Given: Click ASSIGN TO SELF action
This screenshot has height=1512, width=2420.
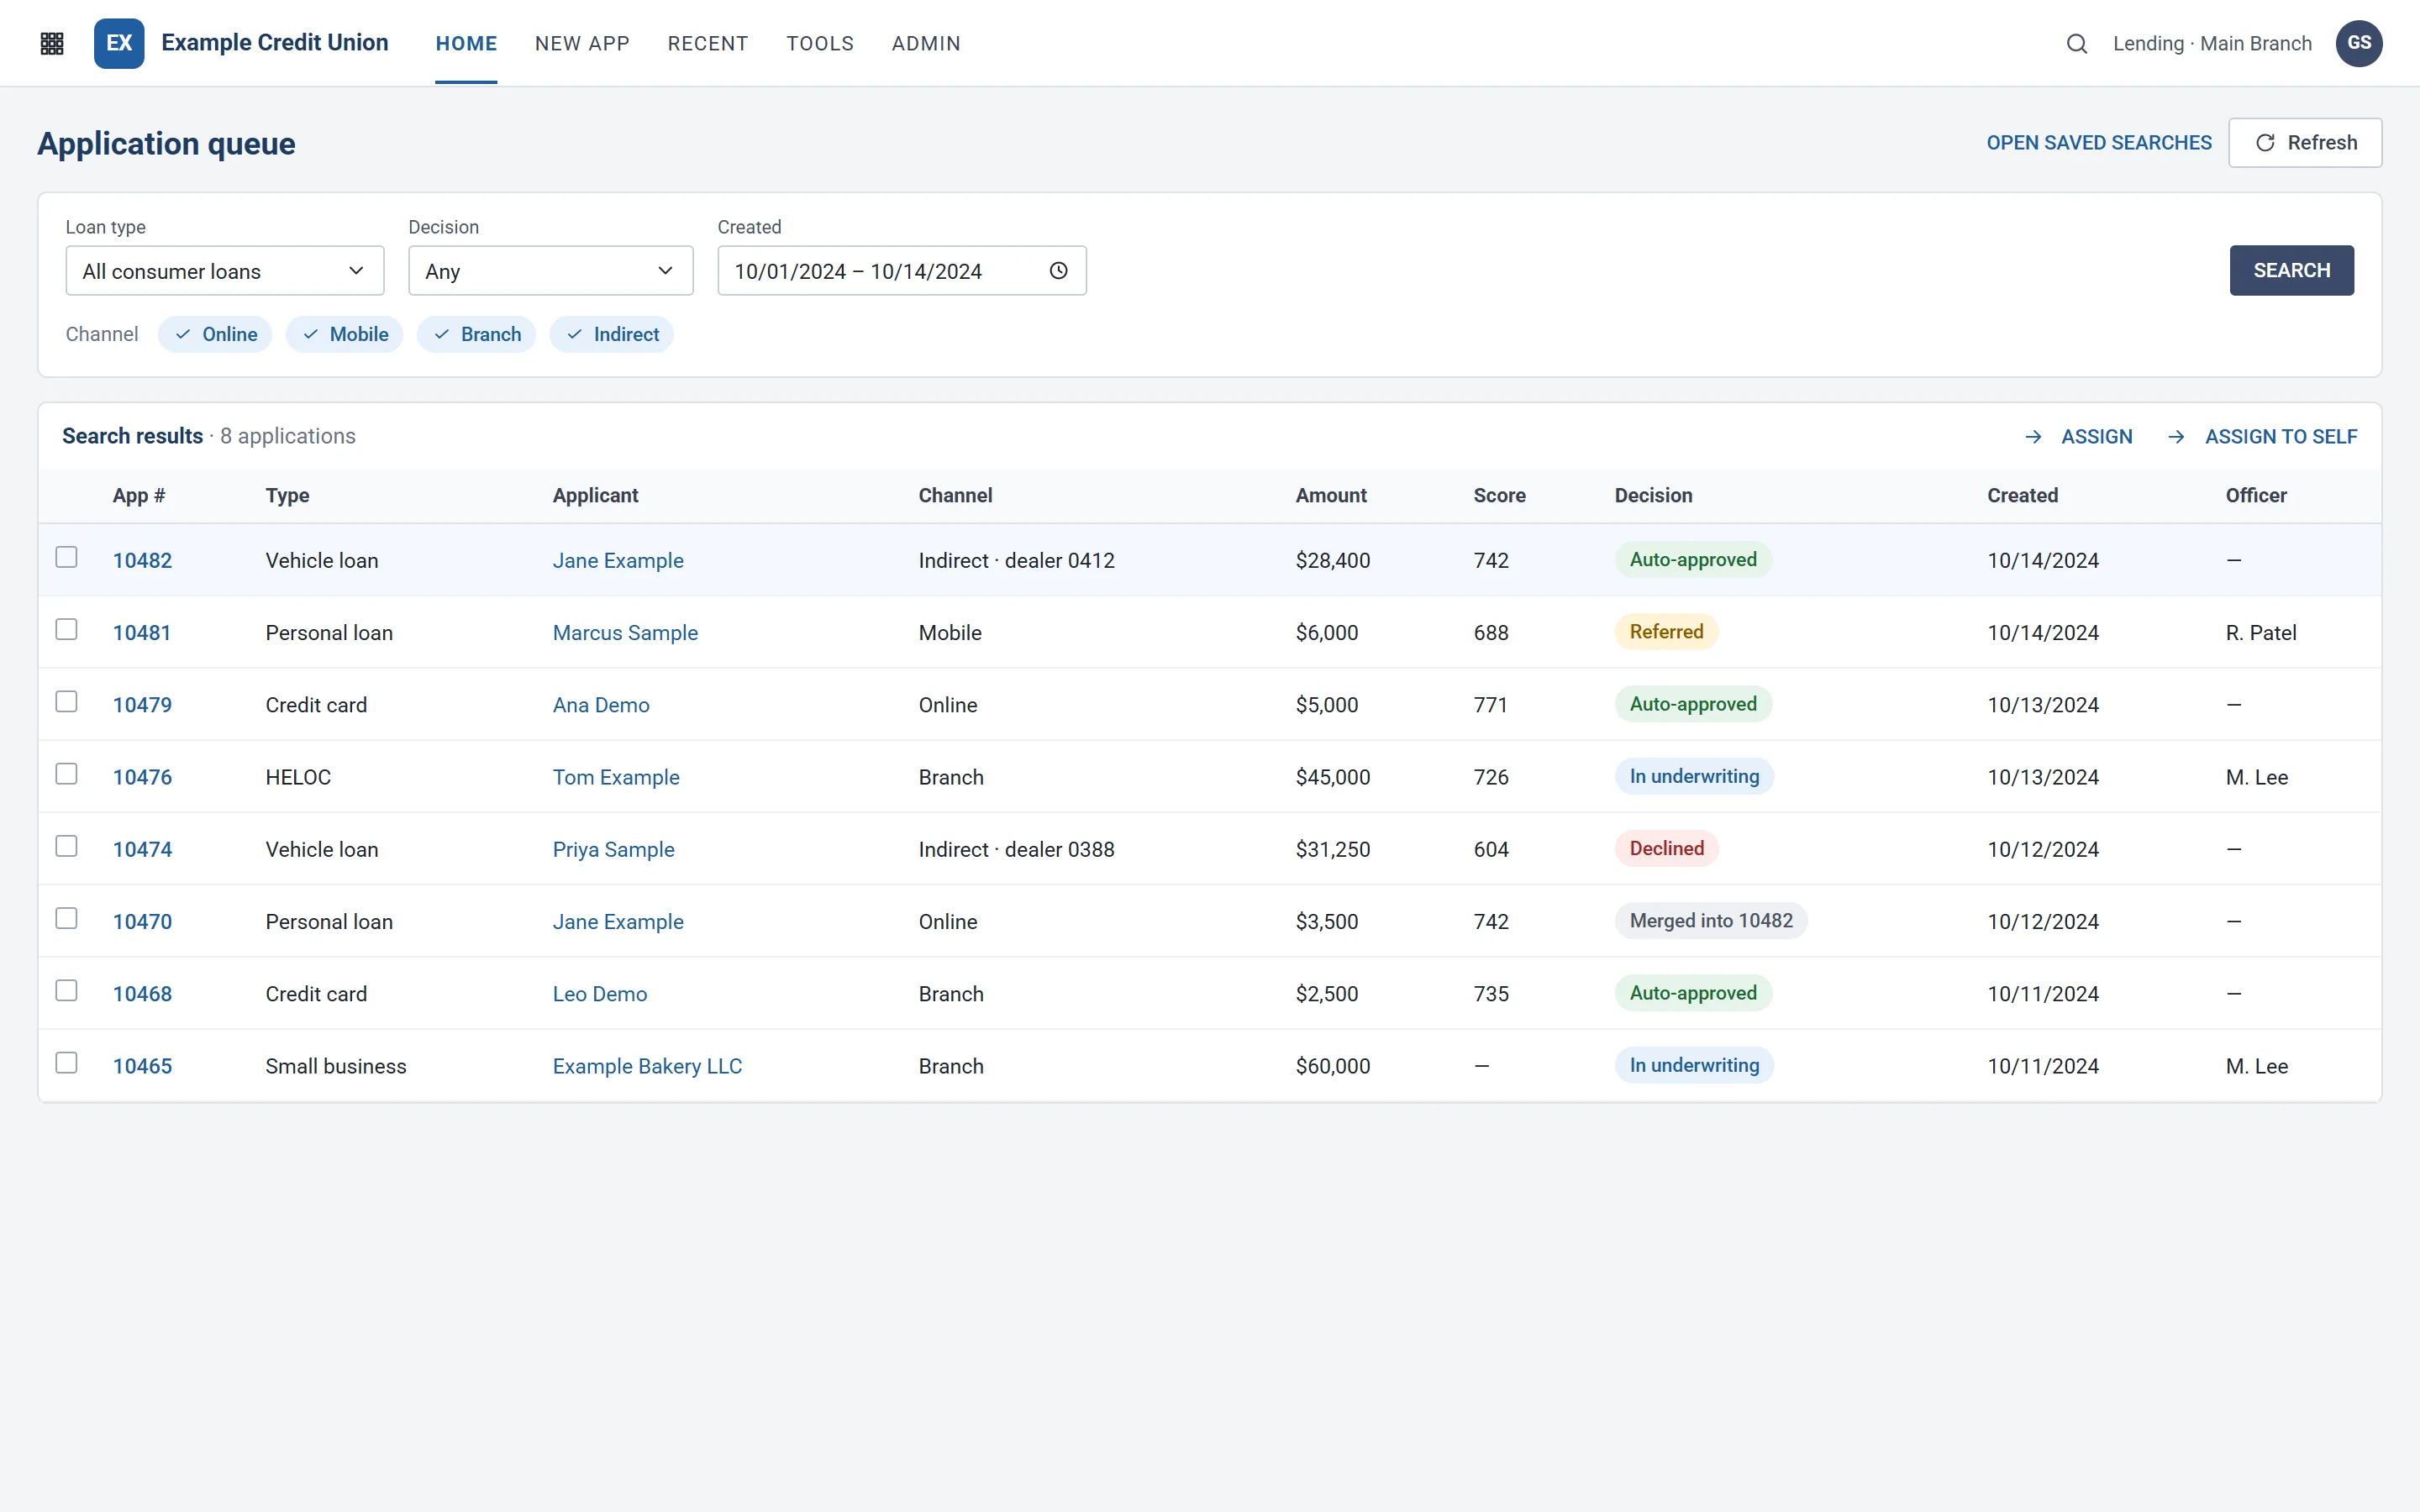Looking at the screenshot, I should (2281, 437).
